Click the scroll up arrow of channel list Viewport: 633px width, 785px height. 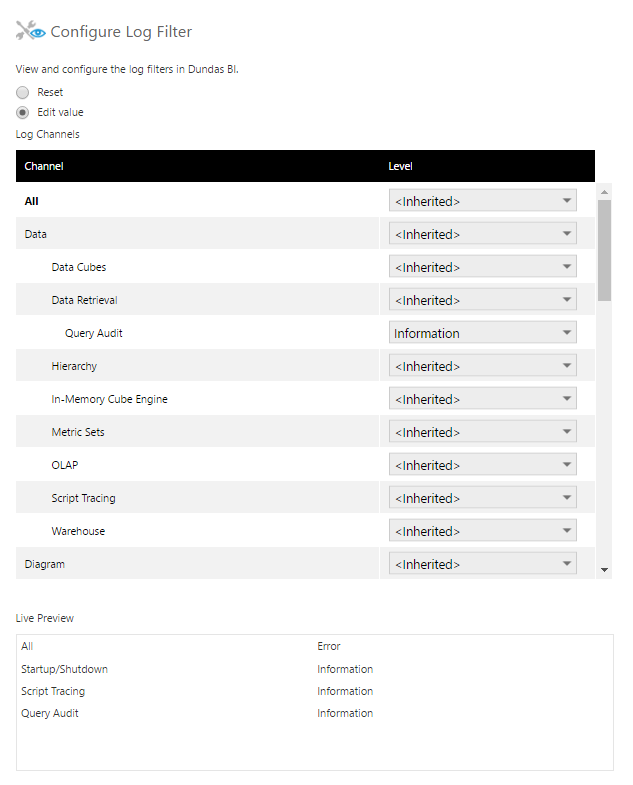coord(604,190)
